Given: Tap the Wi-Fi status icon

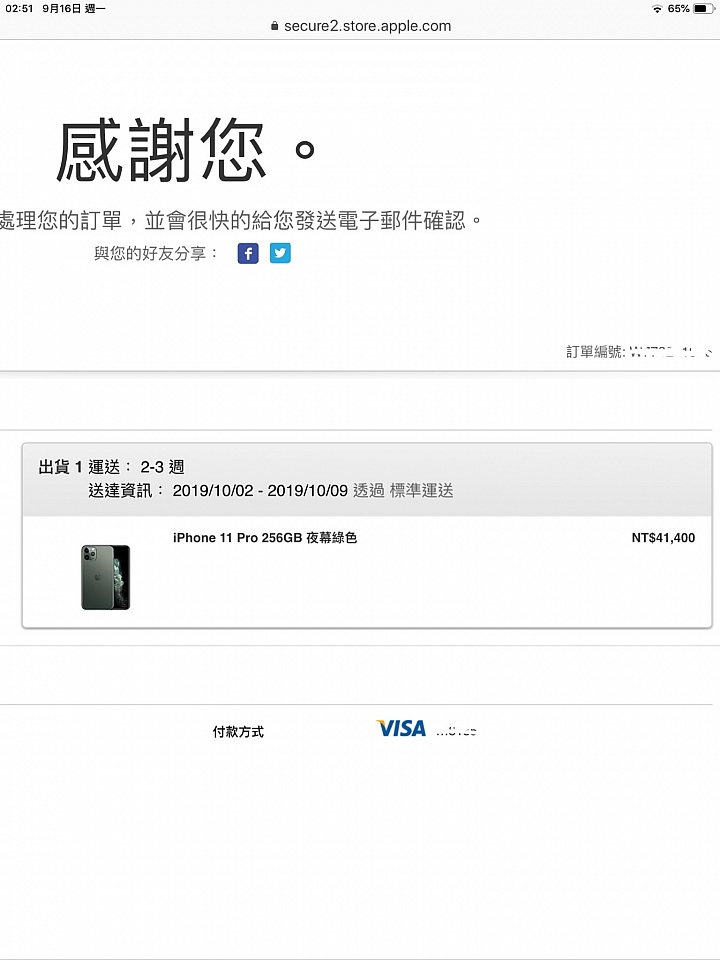Looking at the screenshot, I should (x=657, y=9).
